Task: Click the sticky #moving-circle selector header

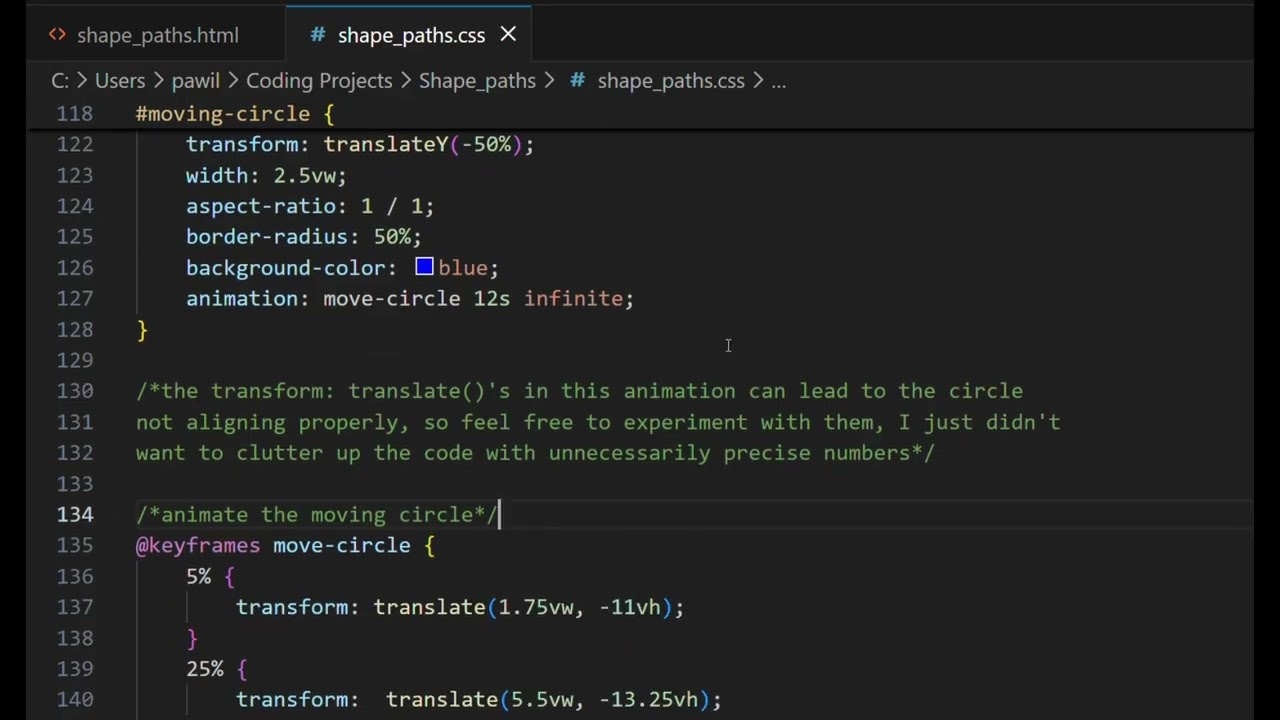Action: coord(235,114)
